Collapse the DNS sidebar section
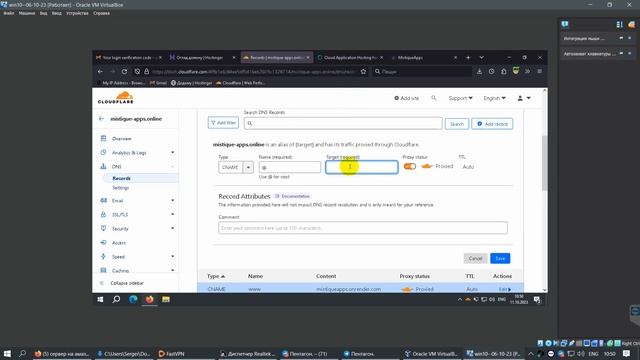This screenshot has height=360, width=640. [172, 167]
